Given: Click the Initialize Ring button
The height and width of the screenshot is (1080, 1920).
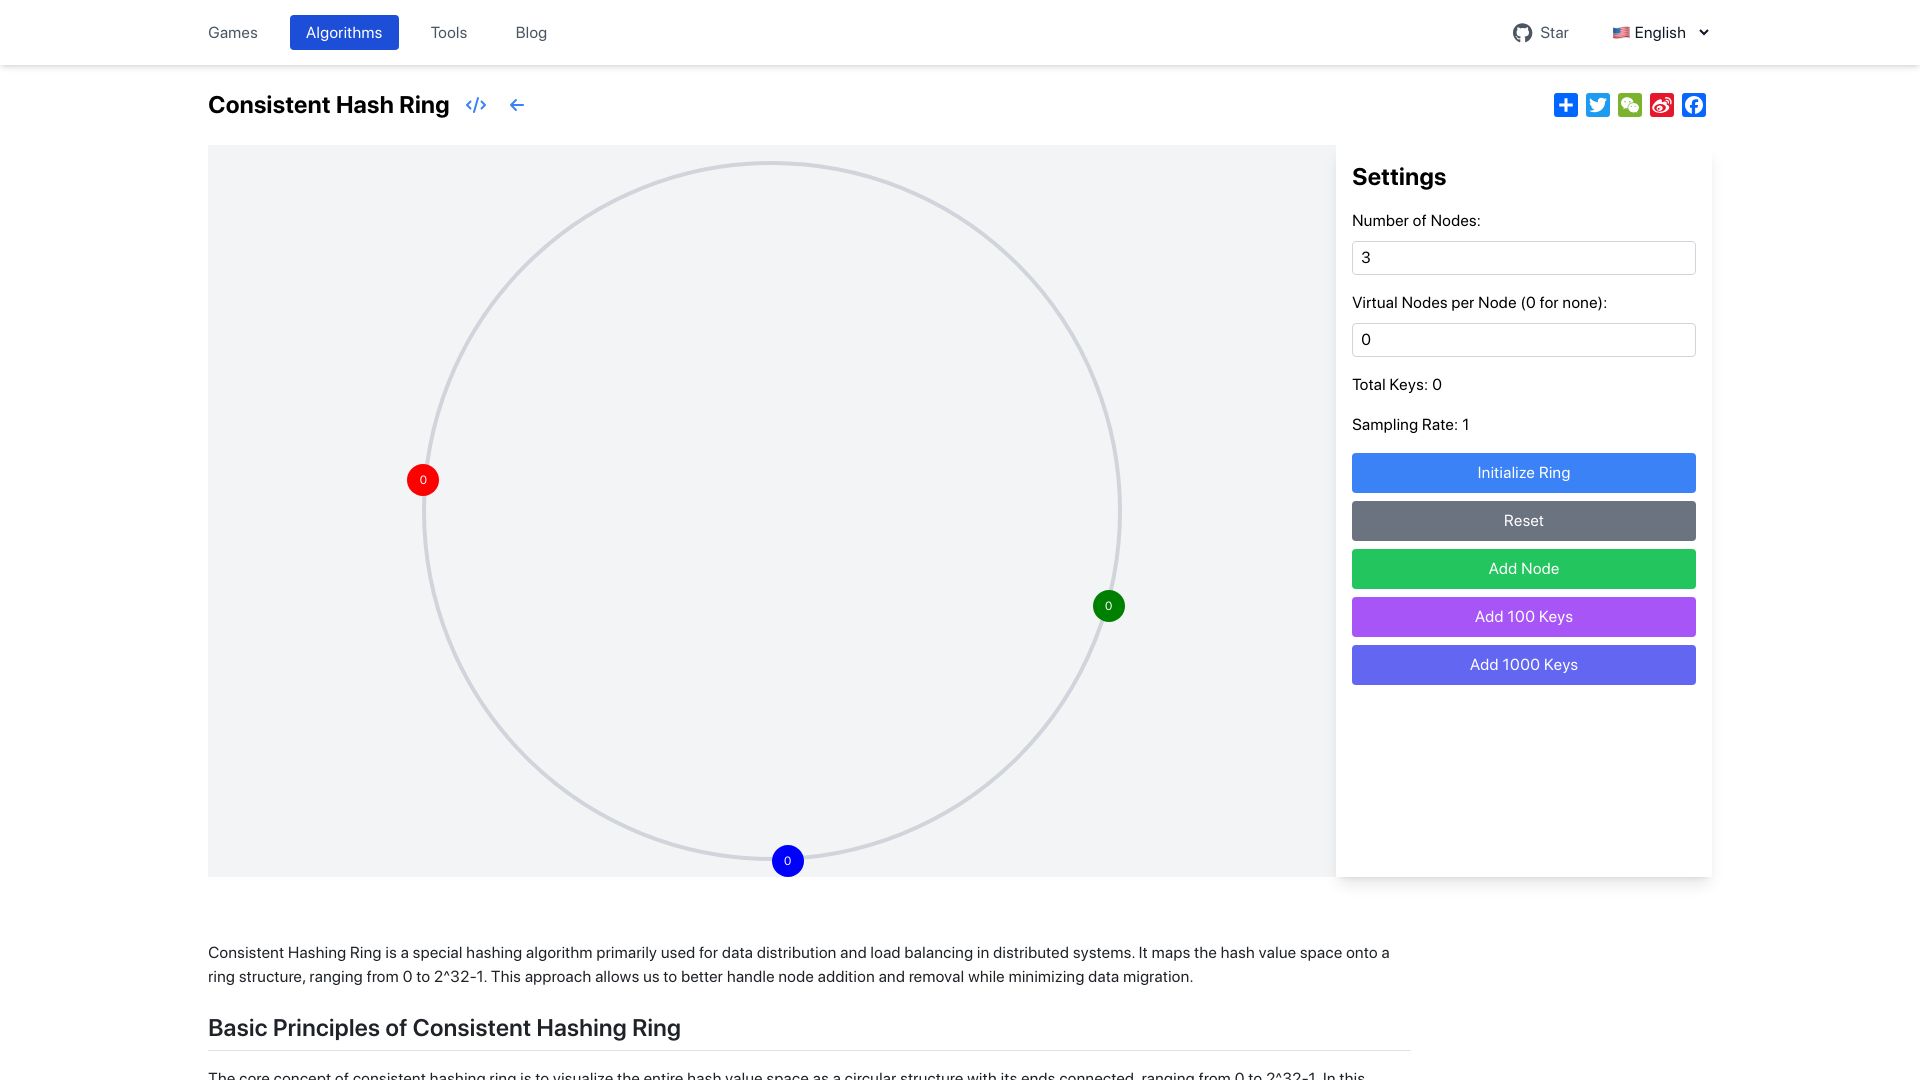Looking at the screenshot, I should click(1524, 473).
